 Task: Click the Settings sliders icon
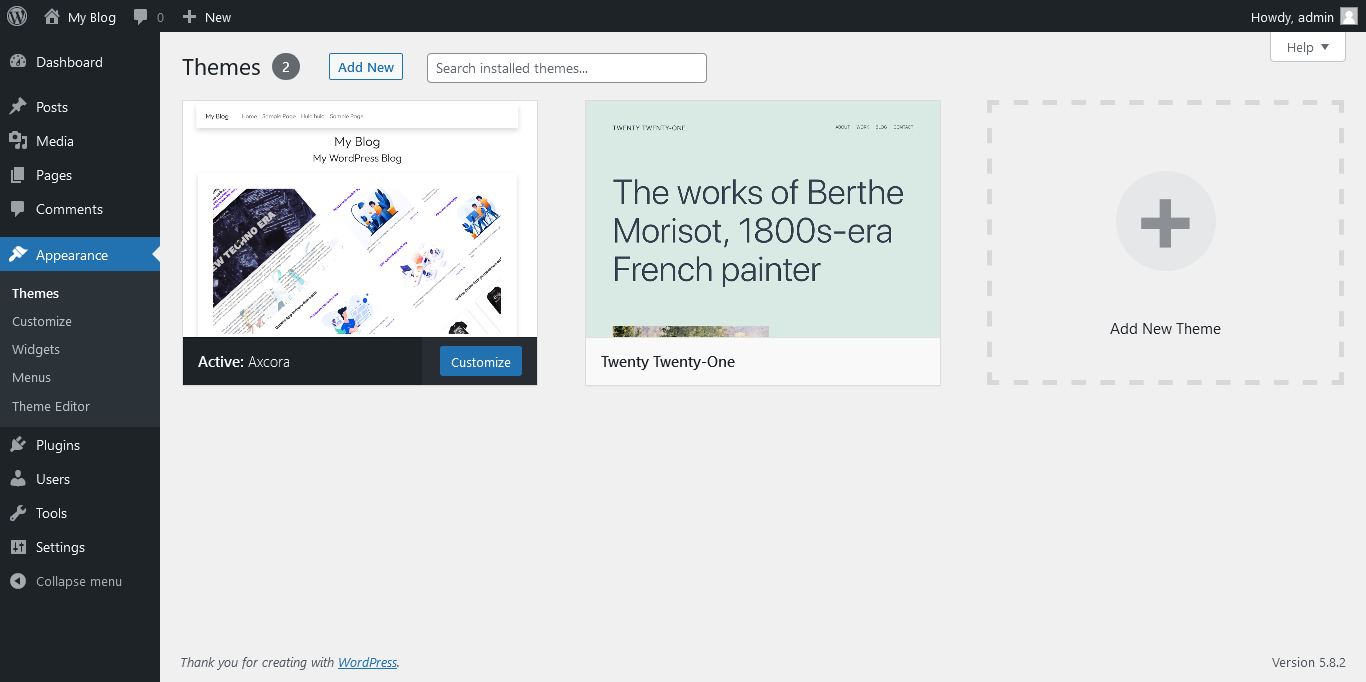pyautogui.click(x=18, y=547)
